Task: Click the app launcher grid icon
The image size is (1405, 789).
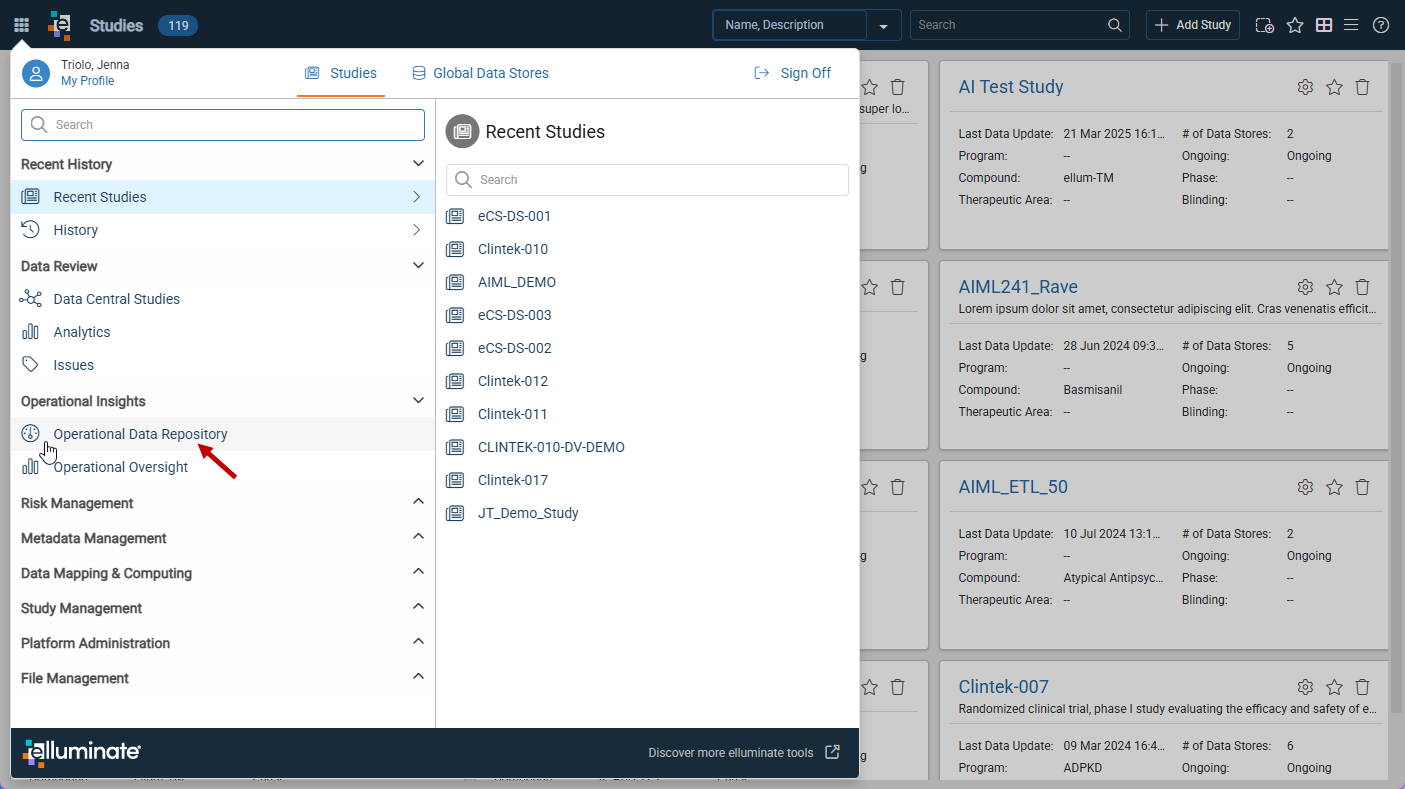Action: [x=21, y=25]
